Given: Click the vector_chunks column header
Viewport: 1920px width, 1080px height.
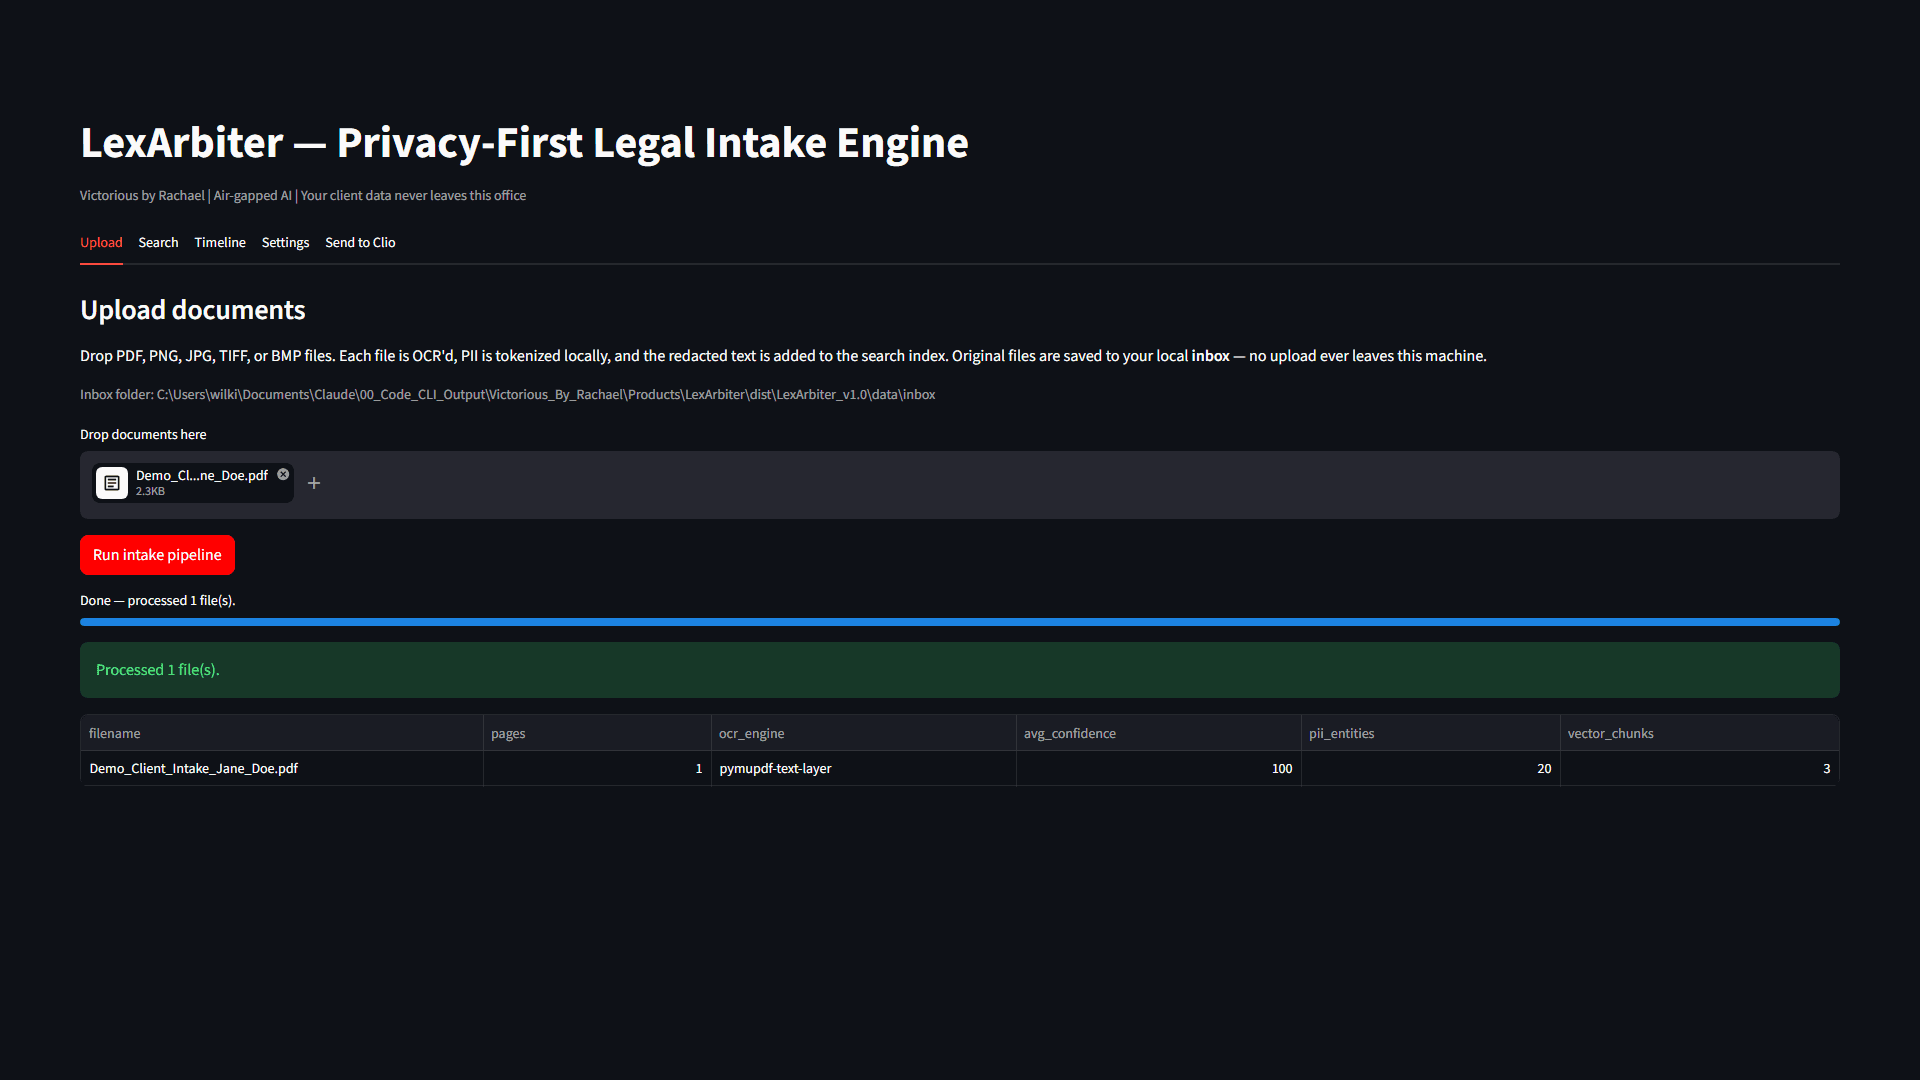Looking at the screenshot, I should (x=1699, y=733).
